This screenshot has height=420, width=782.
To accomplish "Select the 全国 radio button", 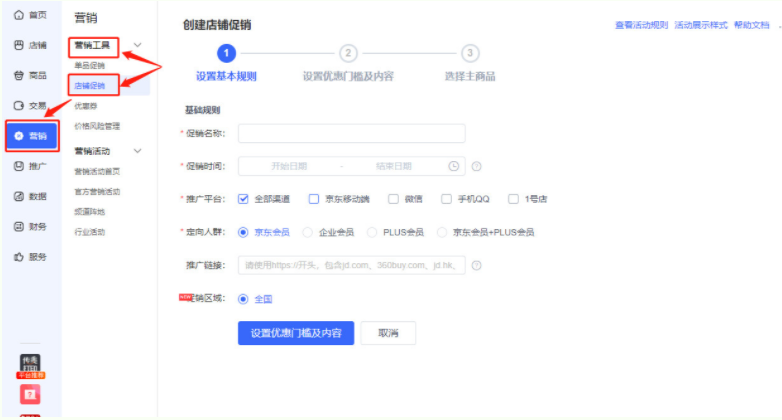I will (243, 299).
